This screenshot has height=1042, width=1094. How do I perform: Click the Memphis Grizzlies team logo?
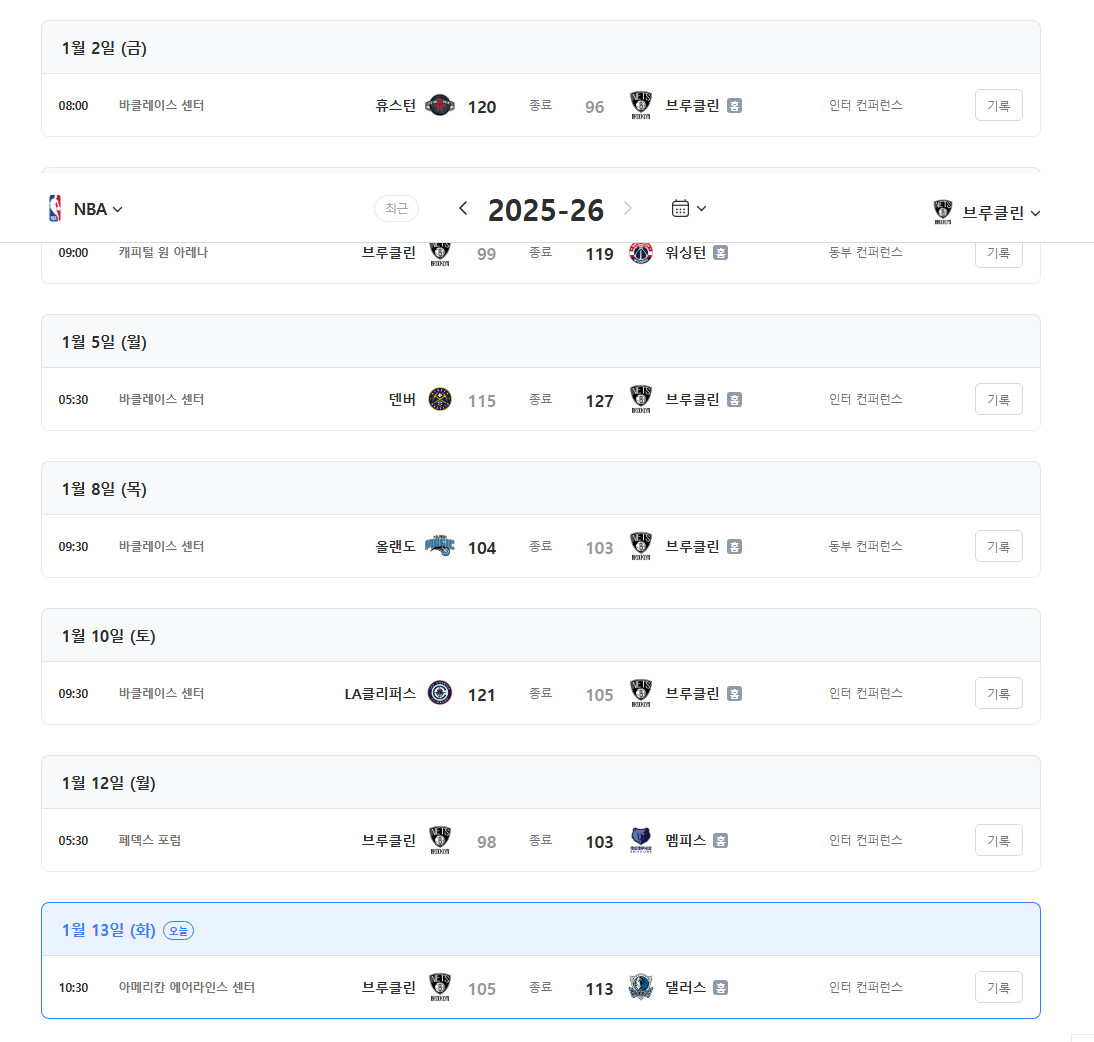(640, 841)
